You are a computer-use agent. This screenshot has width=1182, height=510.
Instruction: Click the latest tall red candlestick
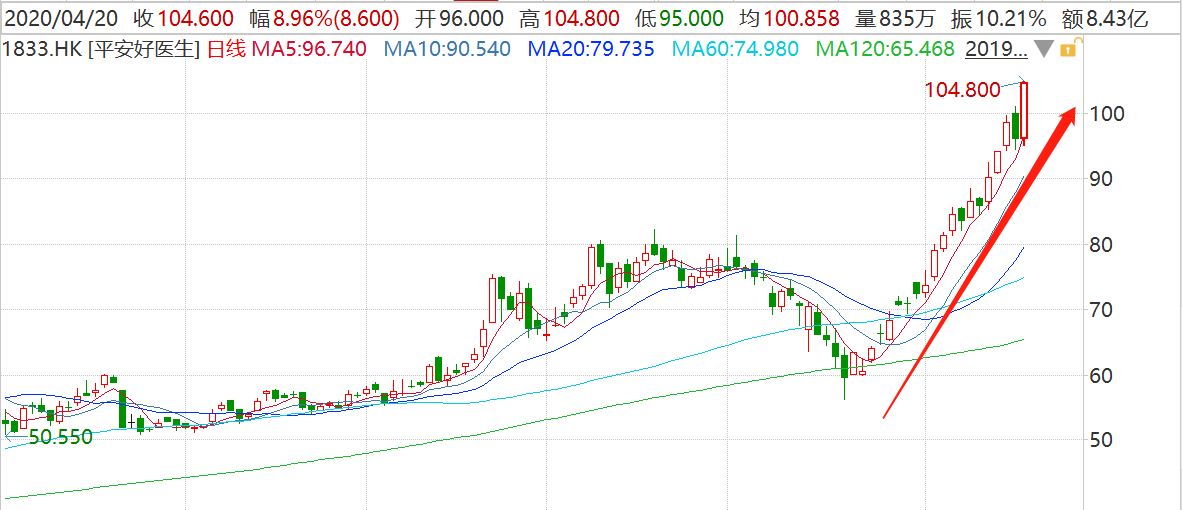[1024, 115]
